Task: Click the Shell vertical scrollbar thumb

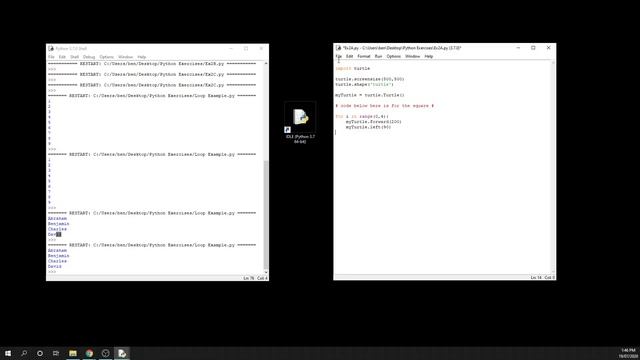Action: 266,214
